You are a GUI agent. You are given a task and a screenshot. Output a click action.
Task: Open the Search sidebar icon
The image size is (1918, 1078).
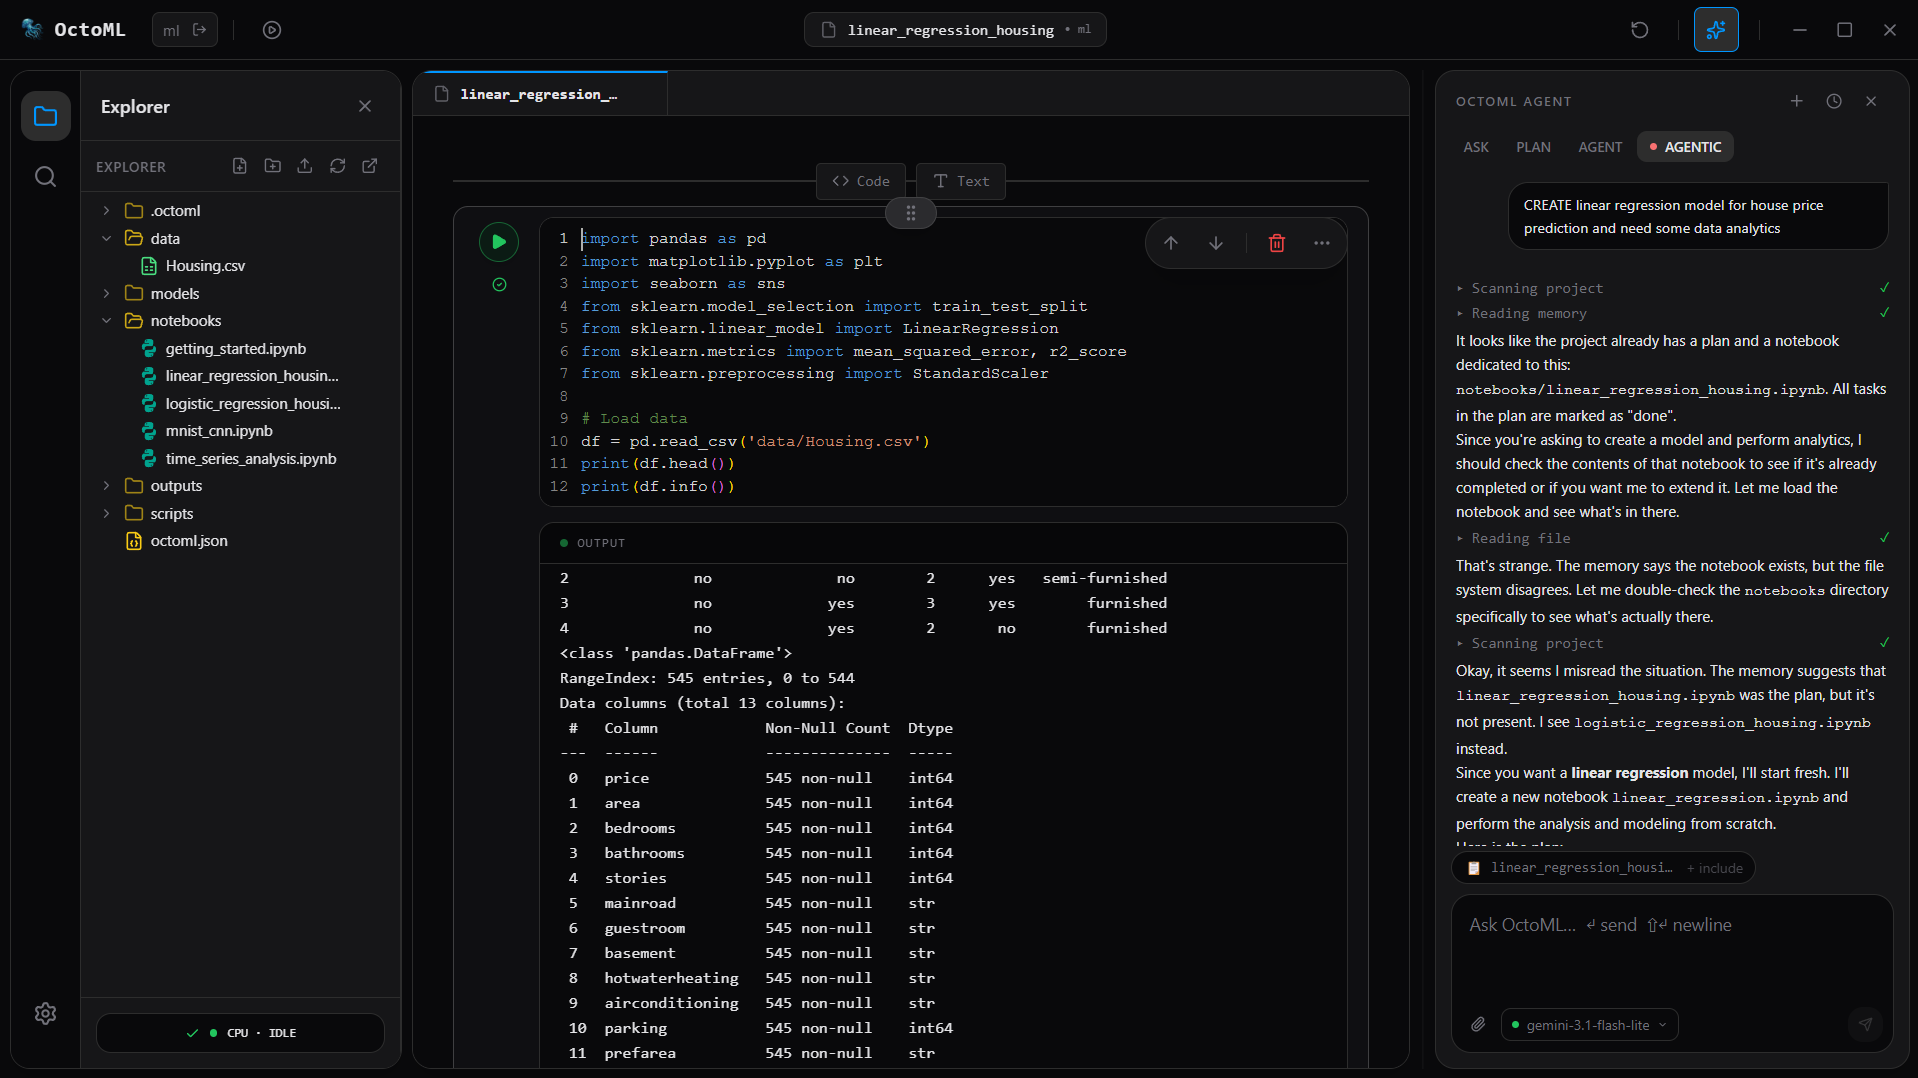[45, 177]
